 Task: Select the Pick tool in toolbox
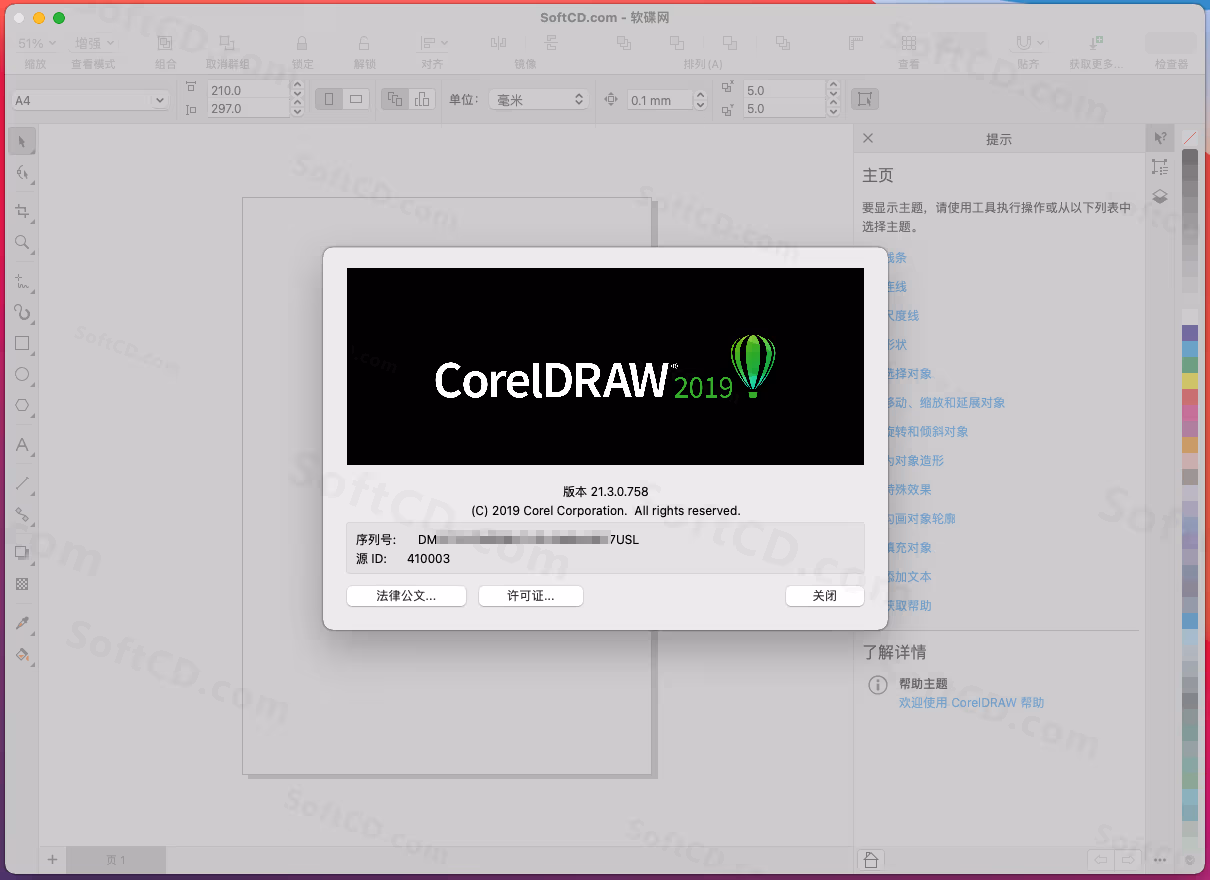coord(22,141)
